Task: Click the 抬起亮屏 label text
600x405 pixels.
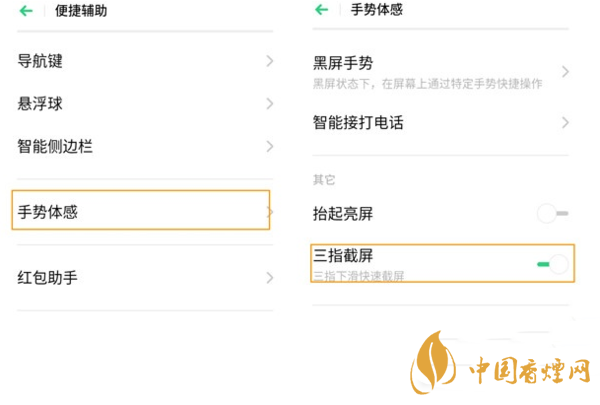Action: coord(343,213)
